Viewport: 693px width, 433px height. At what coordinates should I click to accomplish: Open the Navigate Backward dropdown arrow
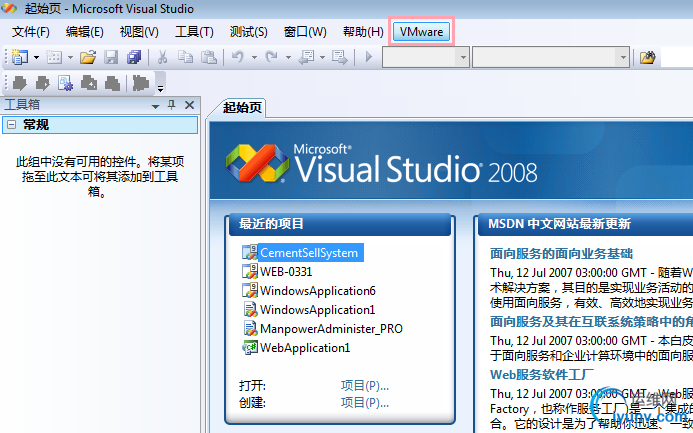coord(322,57)
